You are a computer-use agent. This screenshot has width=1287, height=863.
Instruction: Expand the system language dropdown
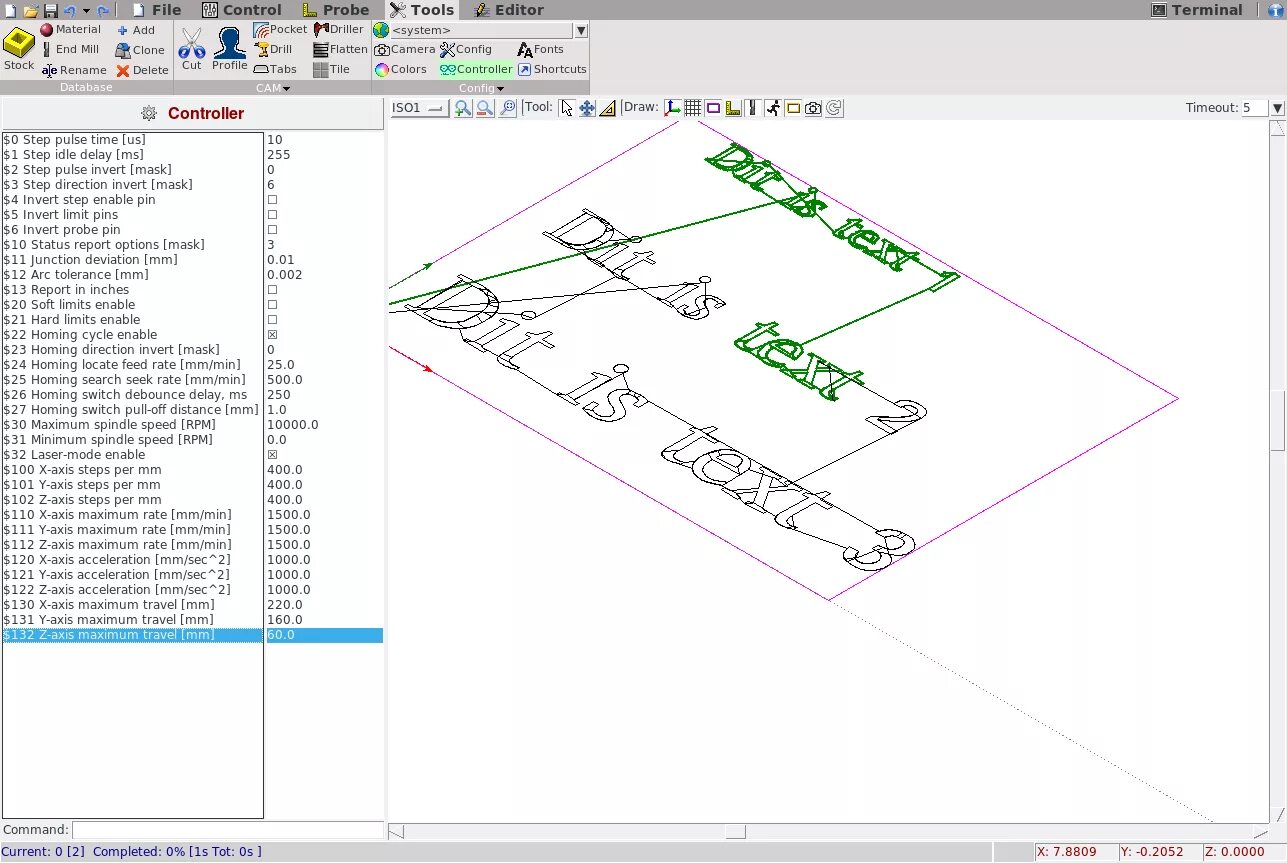pos(581,30)
